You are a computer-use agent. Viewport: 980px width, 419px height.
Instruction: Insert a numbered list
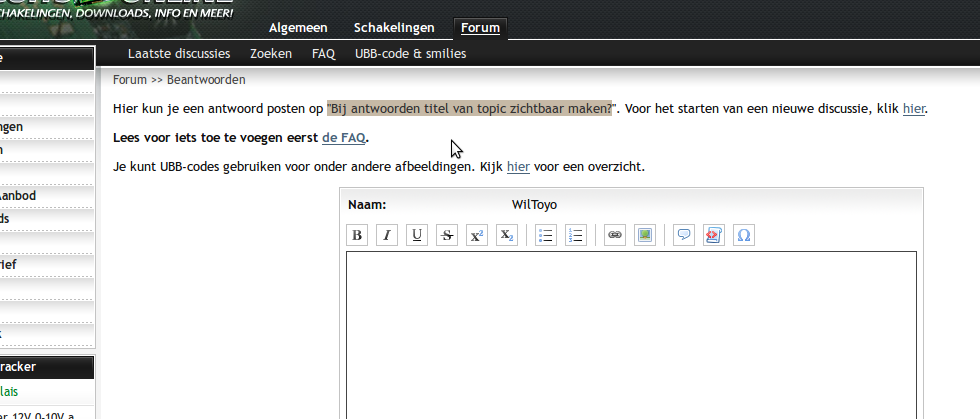pyautogui.click(x=575, y=235)
